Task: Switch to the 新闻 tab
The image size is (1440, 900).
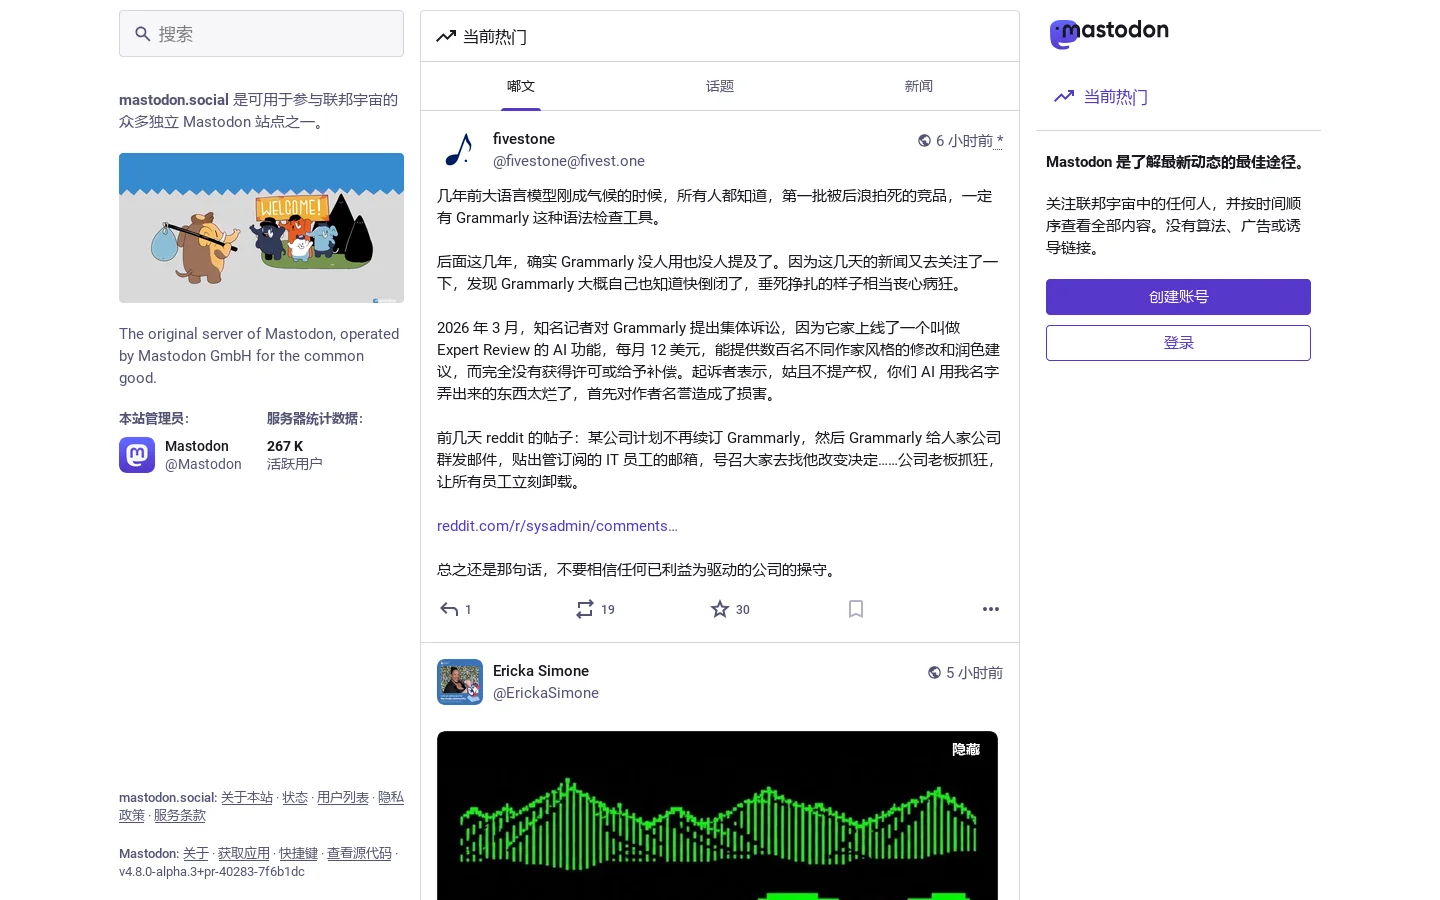Action: click(919, 86)
